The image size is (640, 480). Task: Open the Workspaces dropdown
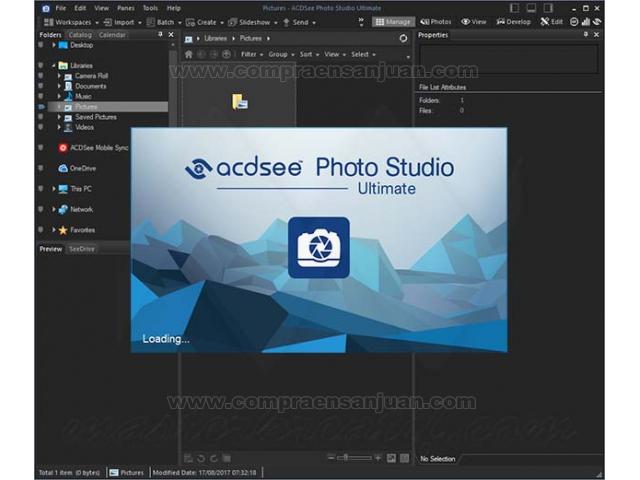(x=71, y=22)
